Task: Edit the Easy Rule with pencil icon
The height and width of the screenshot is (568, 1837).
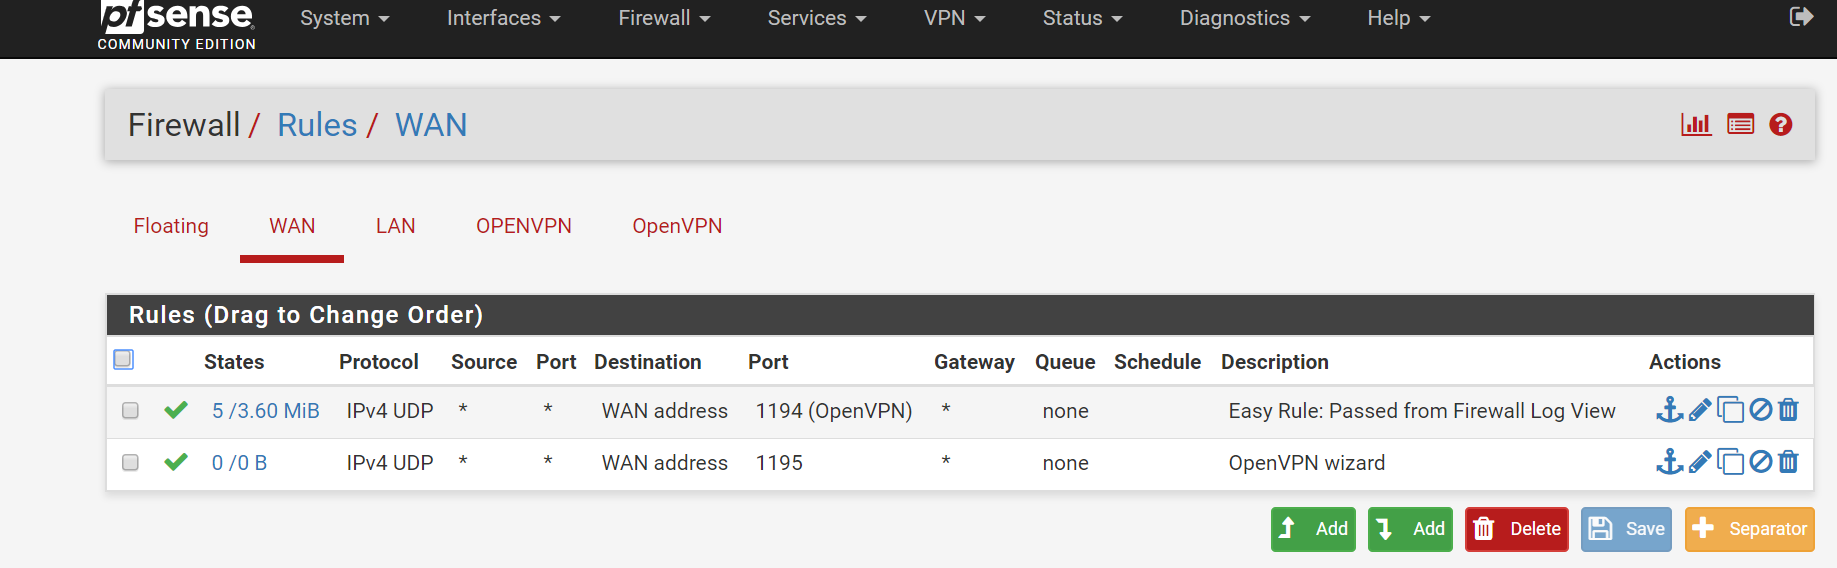Action: point(1700,410)
